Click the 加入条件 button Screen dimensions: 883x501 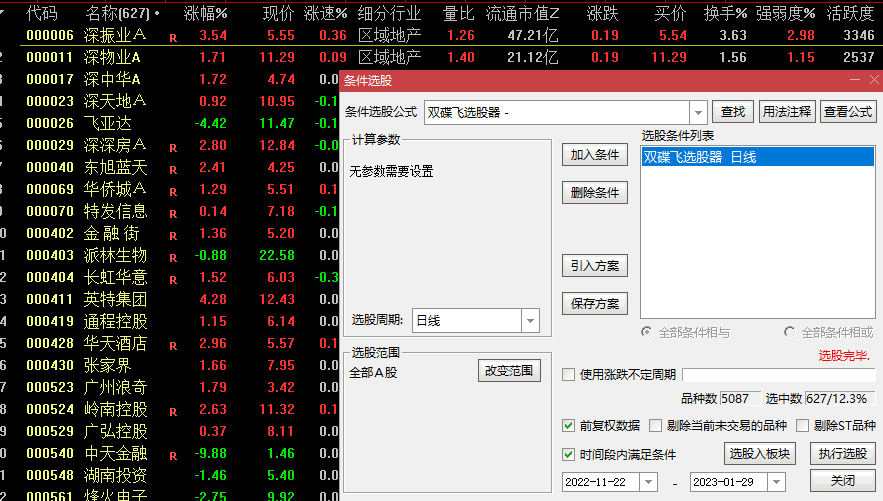(x=595, y=155)
